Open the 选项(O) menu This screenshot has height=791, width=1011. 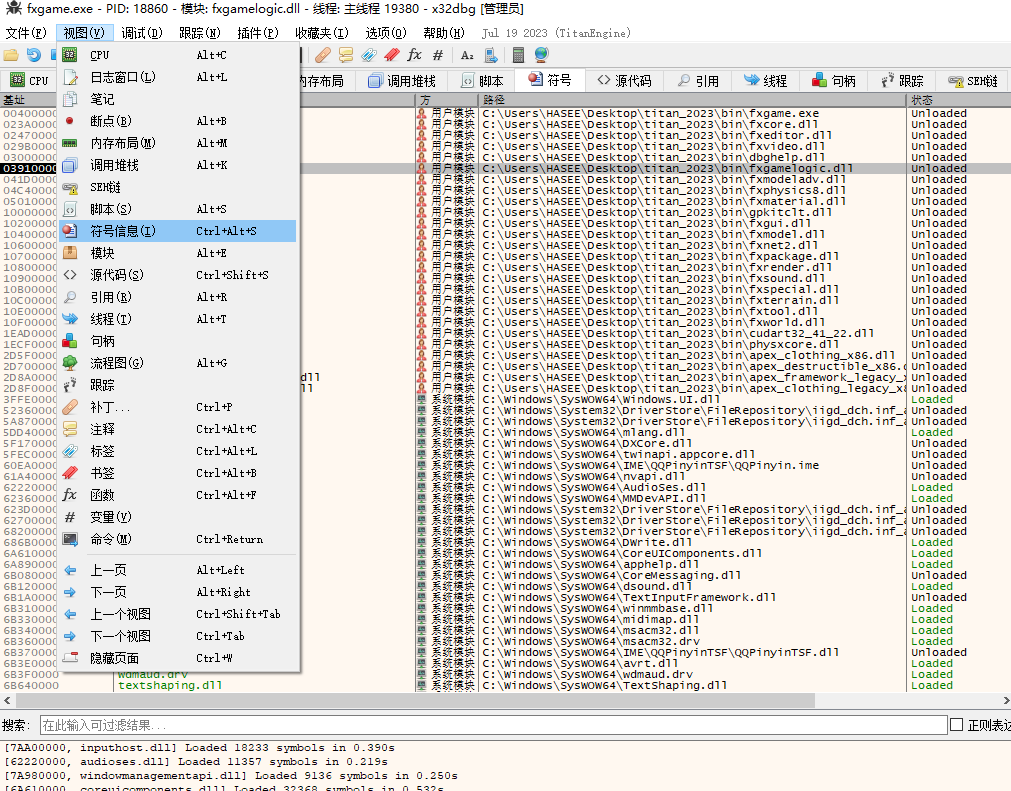(x=386, y=33)
